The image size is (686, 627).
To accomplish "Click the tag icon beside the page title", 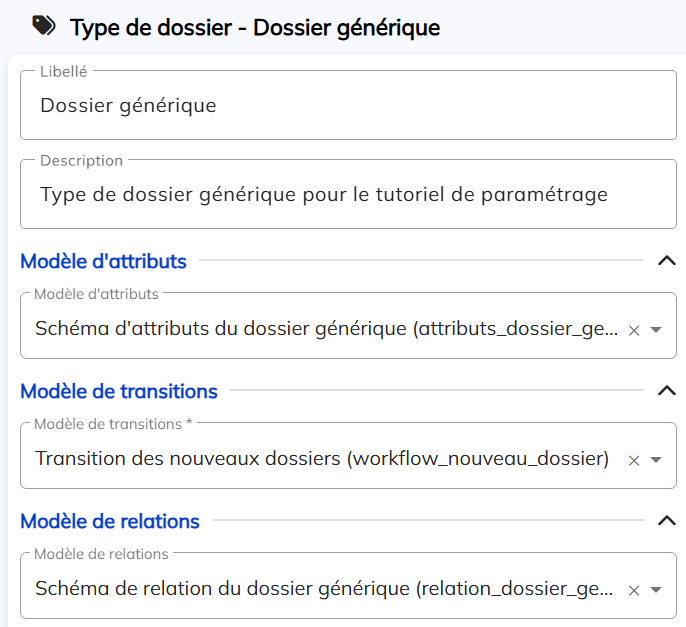I will point(44,27).
